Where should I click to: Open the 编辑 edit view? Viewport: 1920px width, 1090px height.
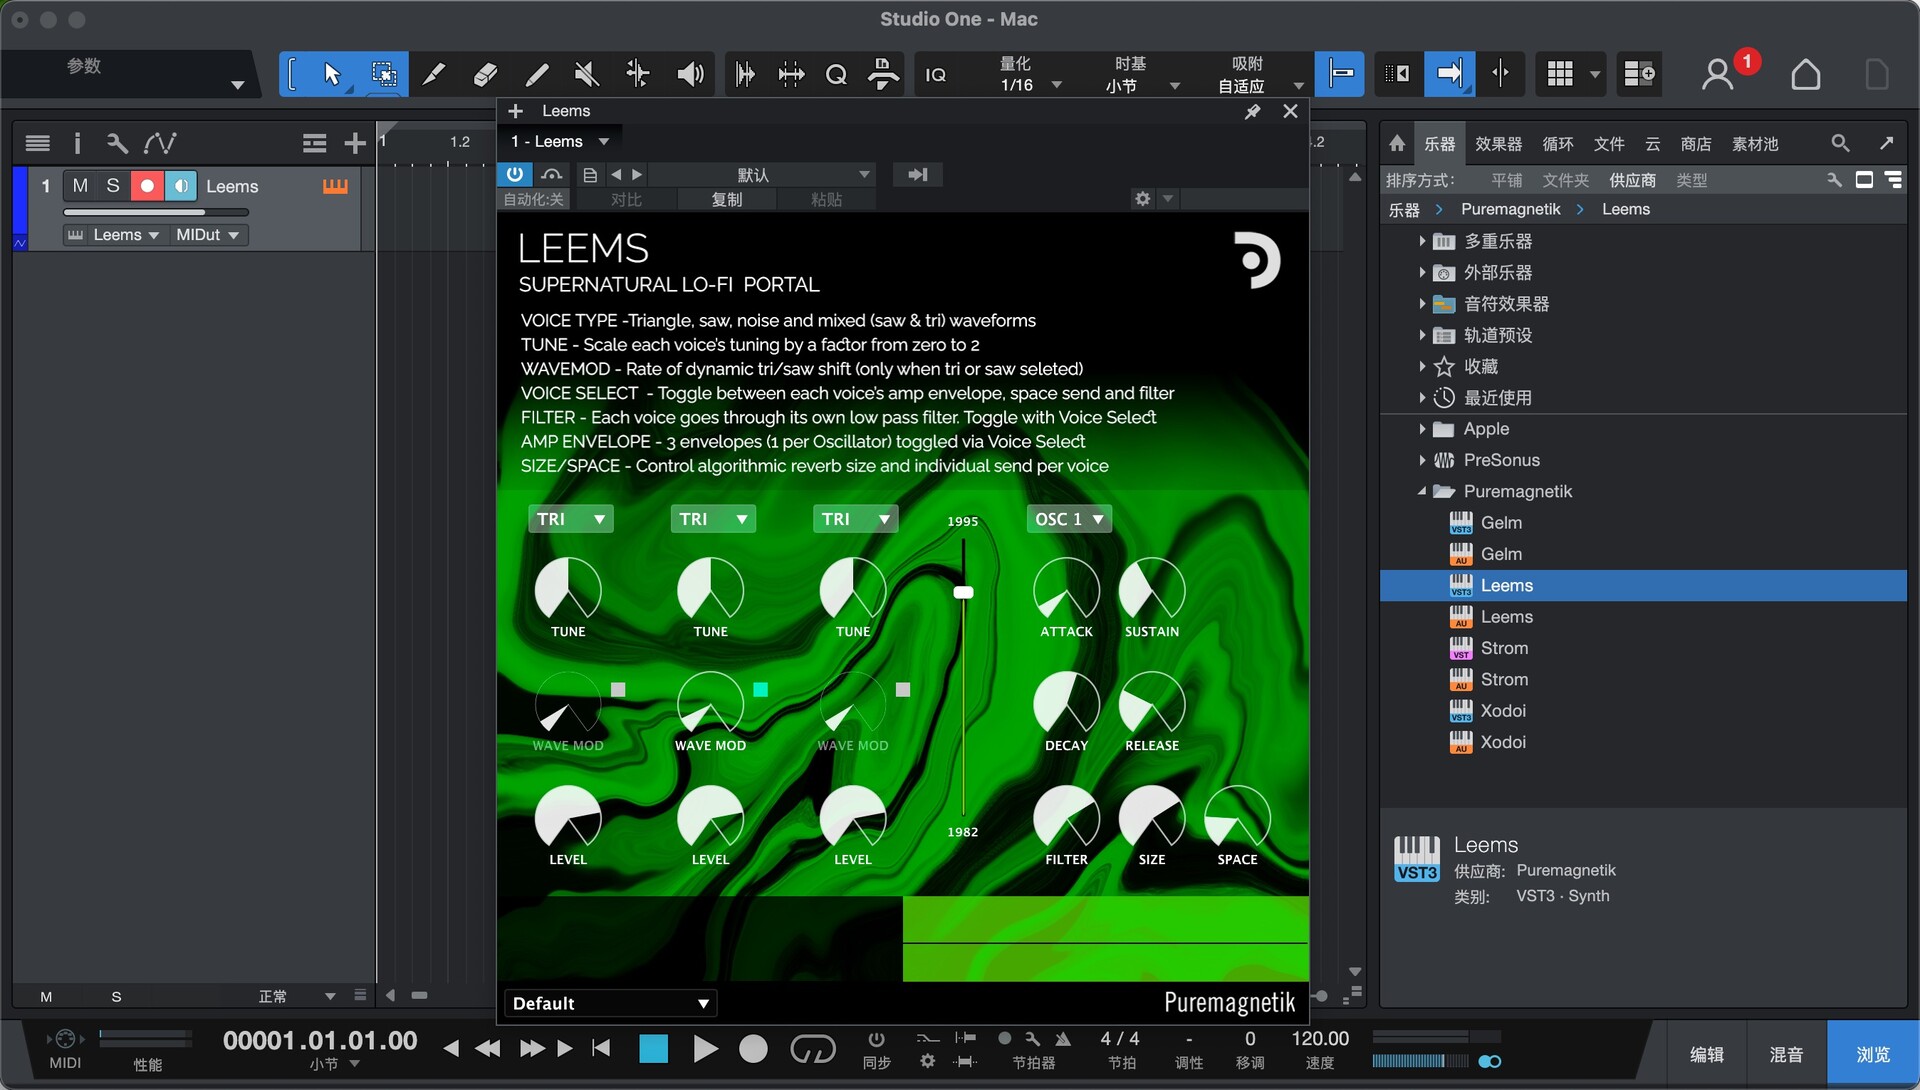pyautogui.click(x=1706, y=1054)
